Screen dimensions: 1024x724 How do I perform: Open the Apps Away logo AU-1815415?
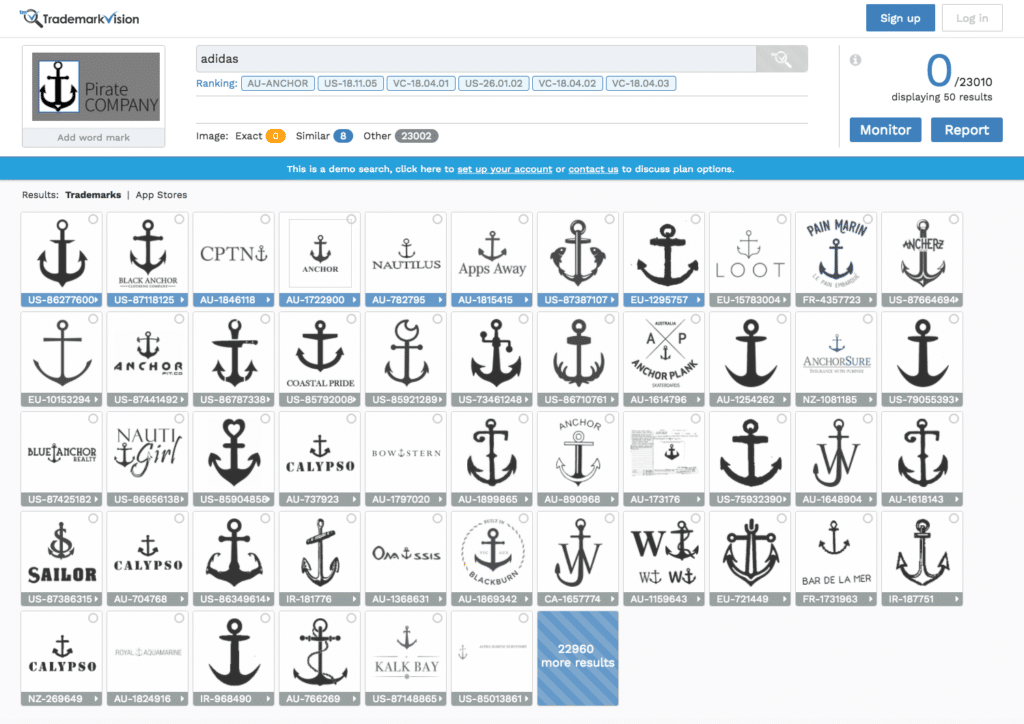[x=492, y=254]
